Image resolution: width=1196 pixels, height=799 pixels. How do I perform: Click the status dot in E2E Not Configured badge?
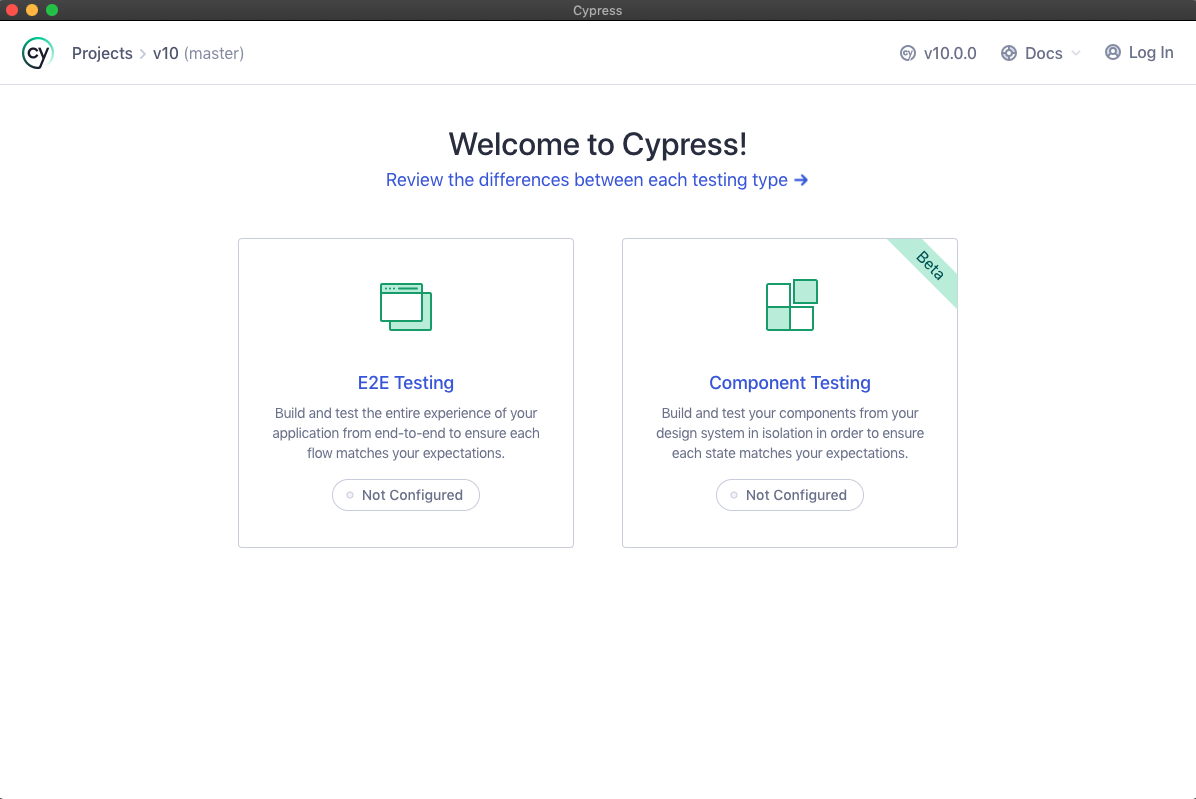point(350,495)
